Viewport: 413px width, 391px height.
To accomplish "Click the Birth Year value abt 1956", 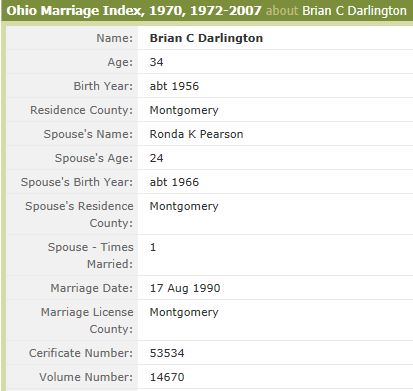I will [174, 86].
